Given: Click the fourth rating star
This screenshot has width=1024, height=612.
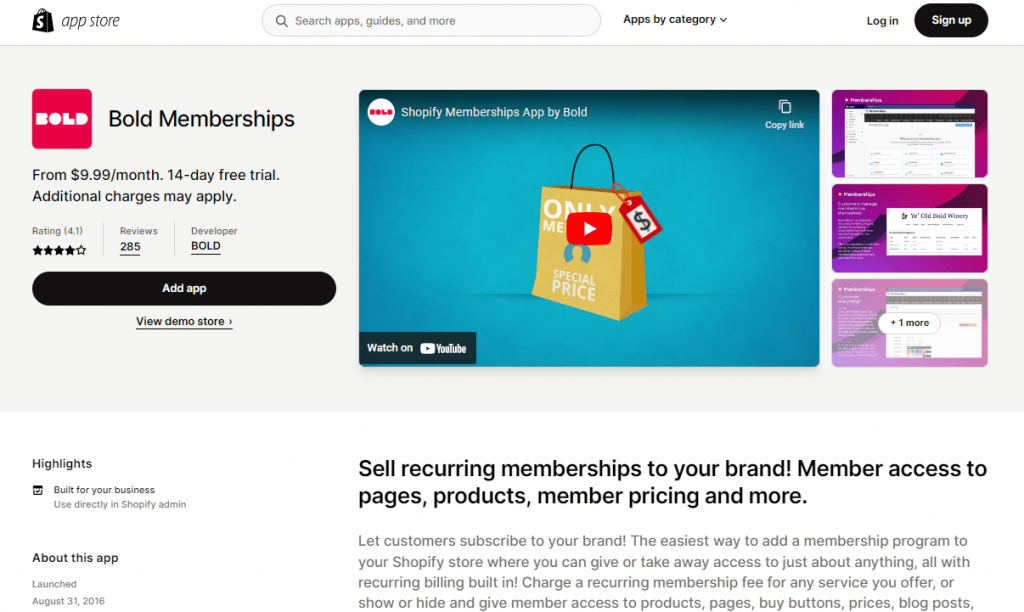Looking at the screenshot, I should 70,250.
